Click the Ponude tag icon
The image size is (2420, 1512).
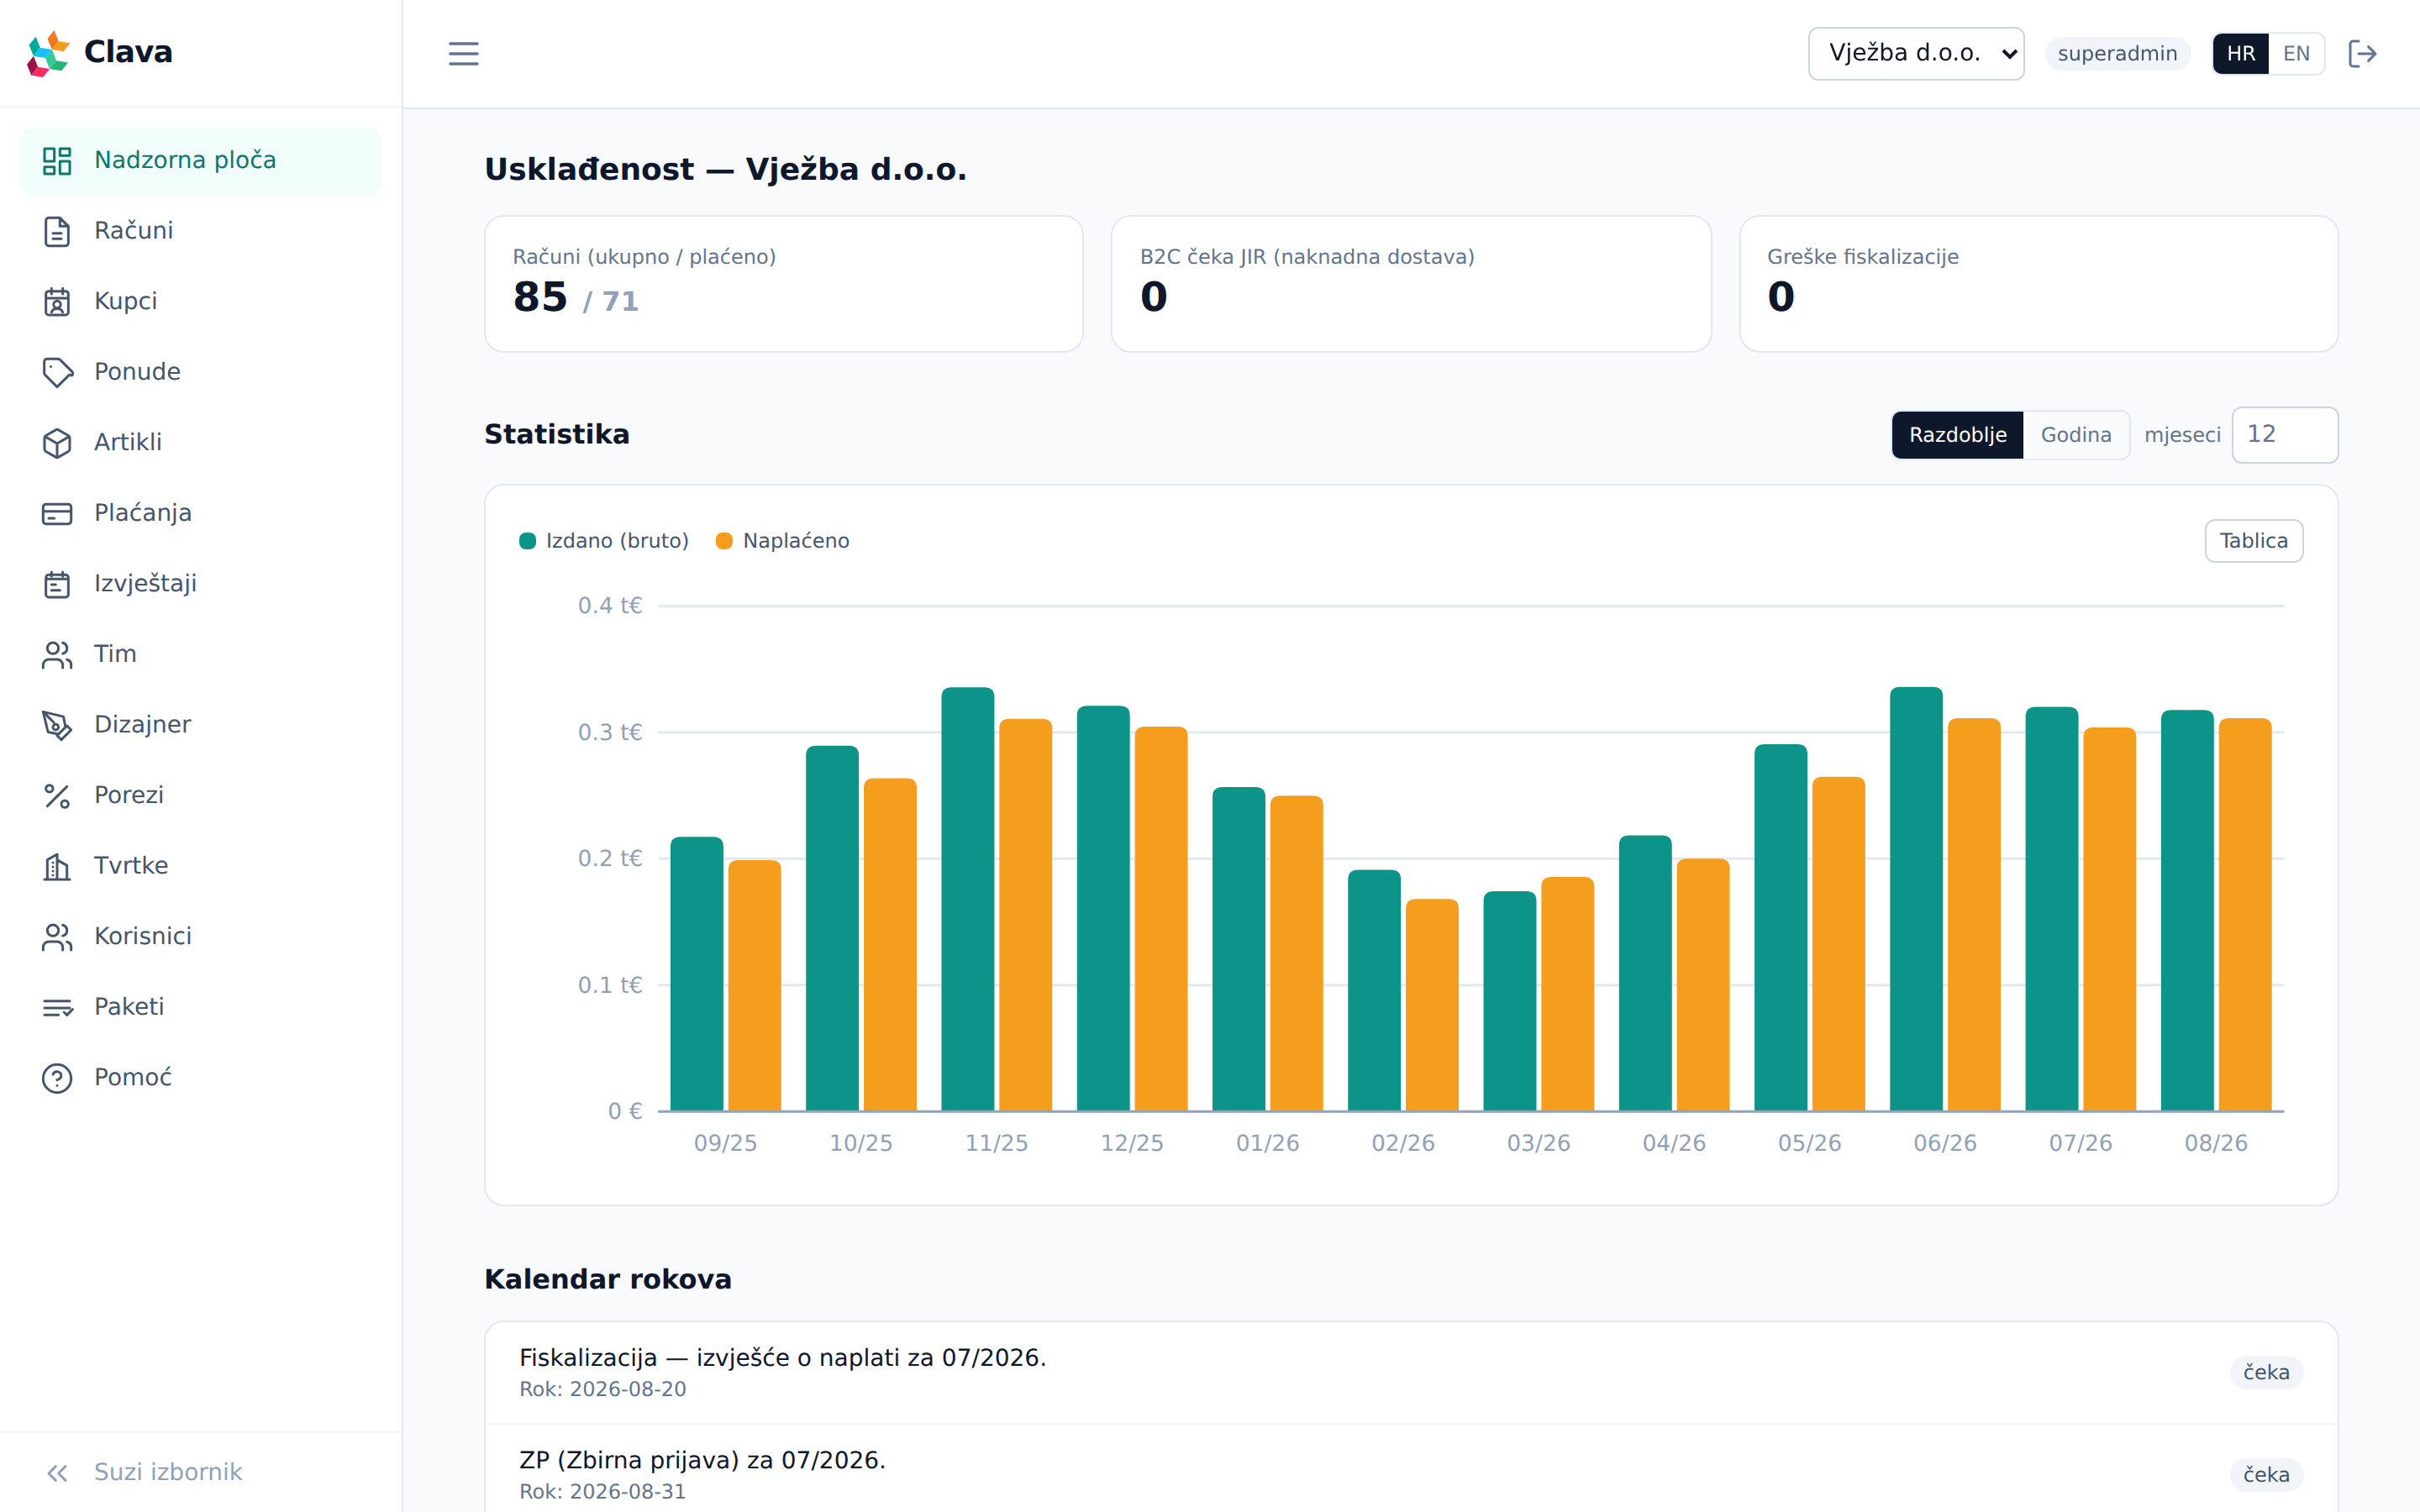(x=57, y=372)
